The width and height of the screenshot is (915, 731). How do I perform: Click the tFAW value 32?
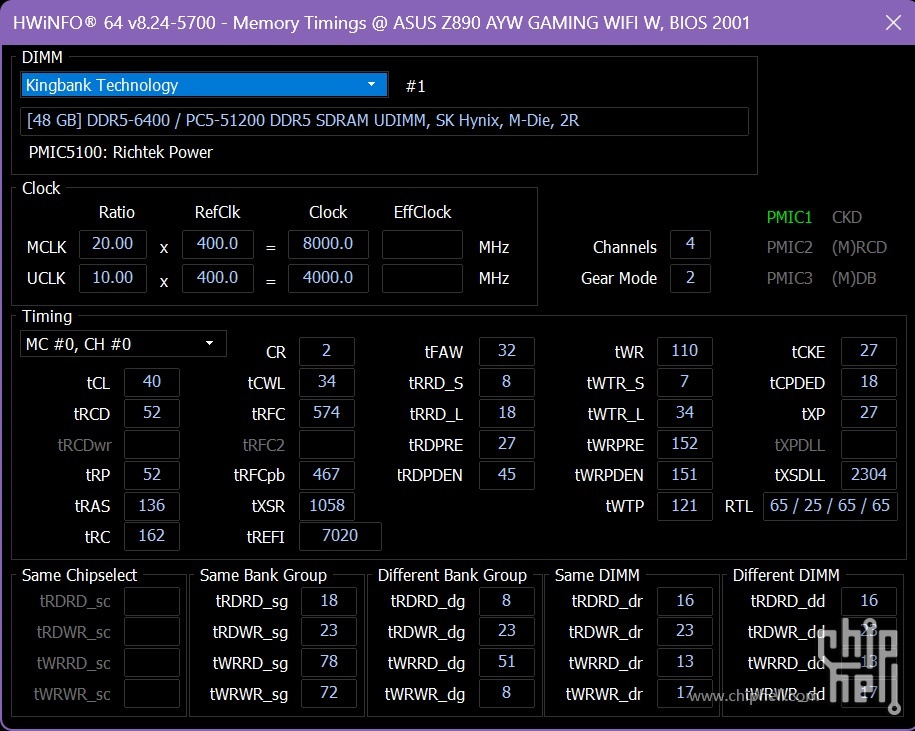coord(507,351)
